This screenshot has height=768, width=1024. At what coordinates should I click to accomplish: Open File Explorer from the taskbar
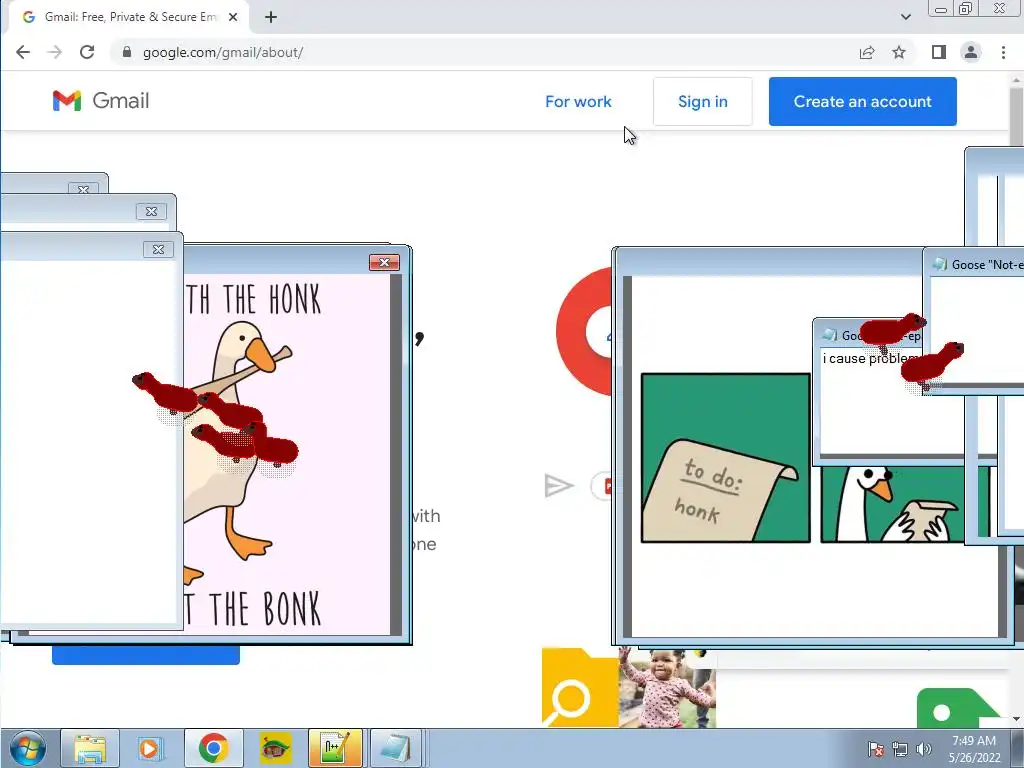coord(90,748)
